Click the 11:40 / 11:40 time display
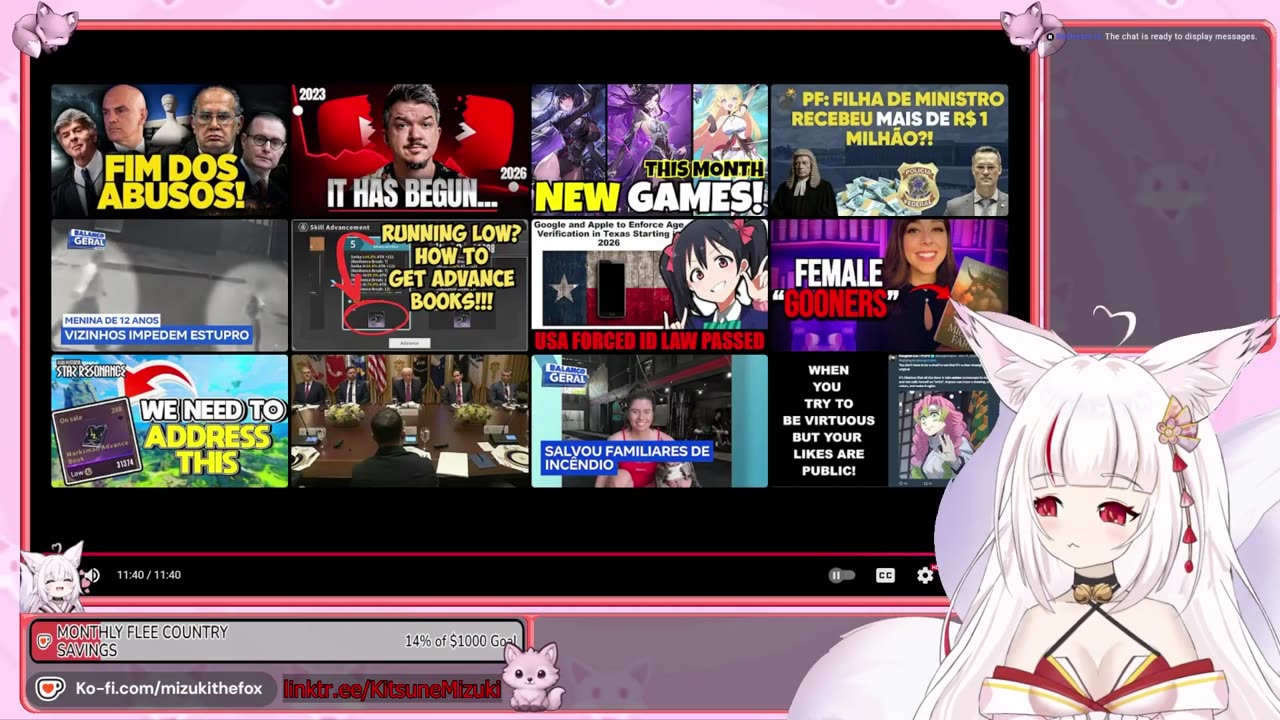Screen dimensions: 1280x720 [148, 575]
